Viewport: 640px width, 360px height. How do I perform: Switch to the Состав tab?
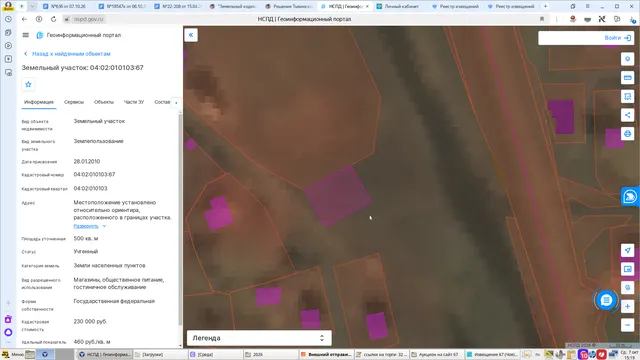point(162,102)
